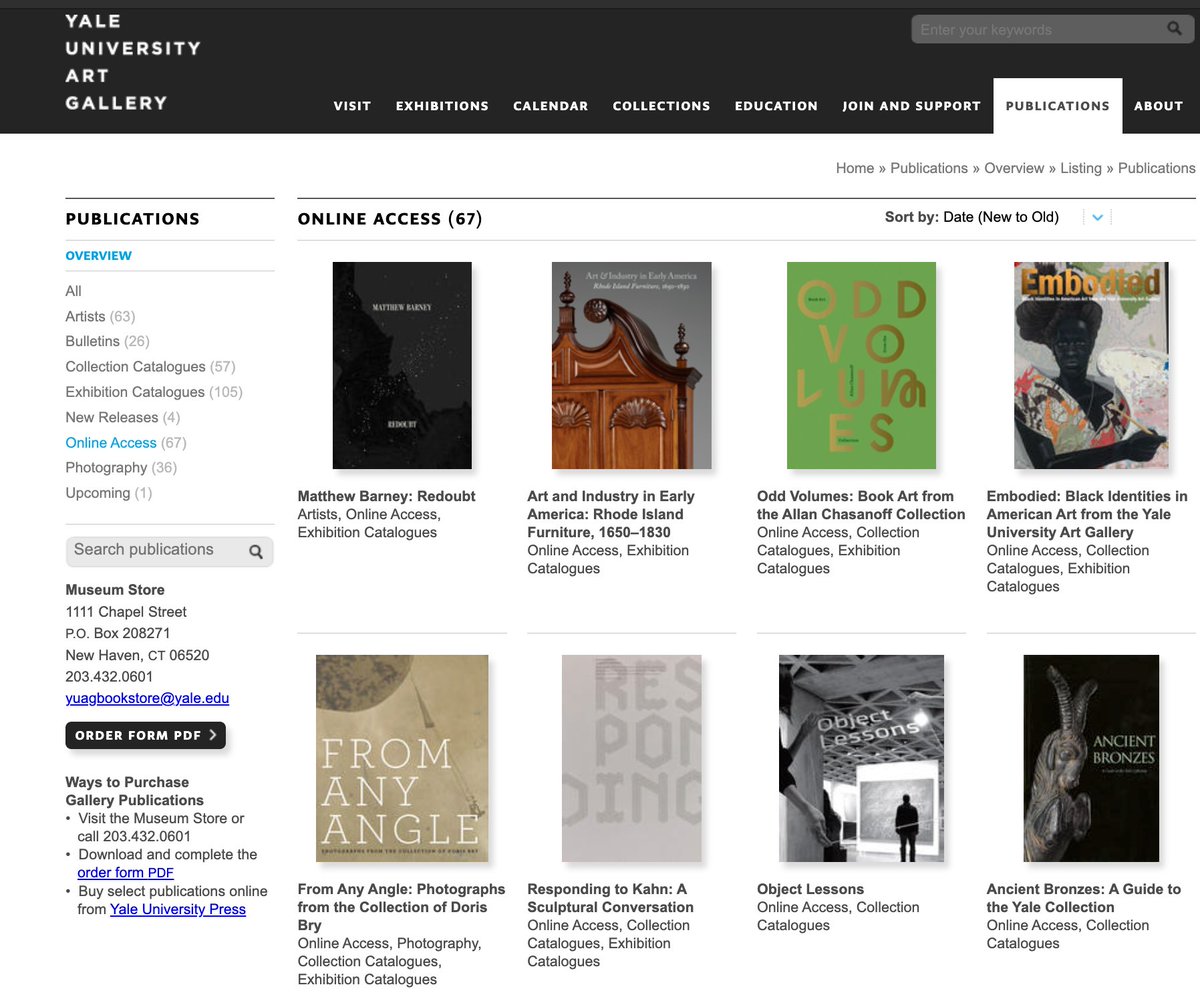Click the search publications magnifier icon

point(256,551)
